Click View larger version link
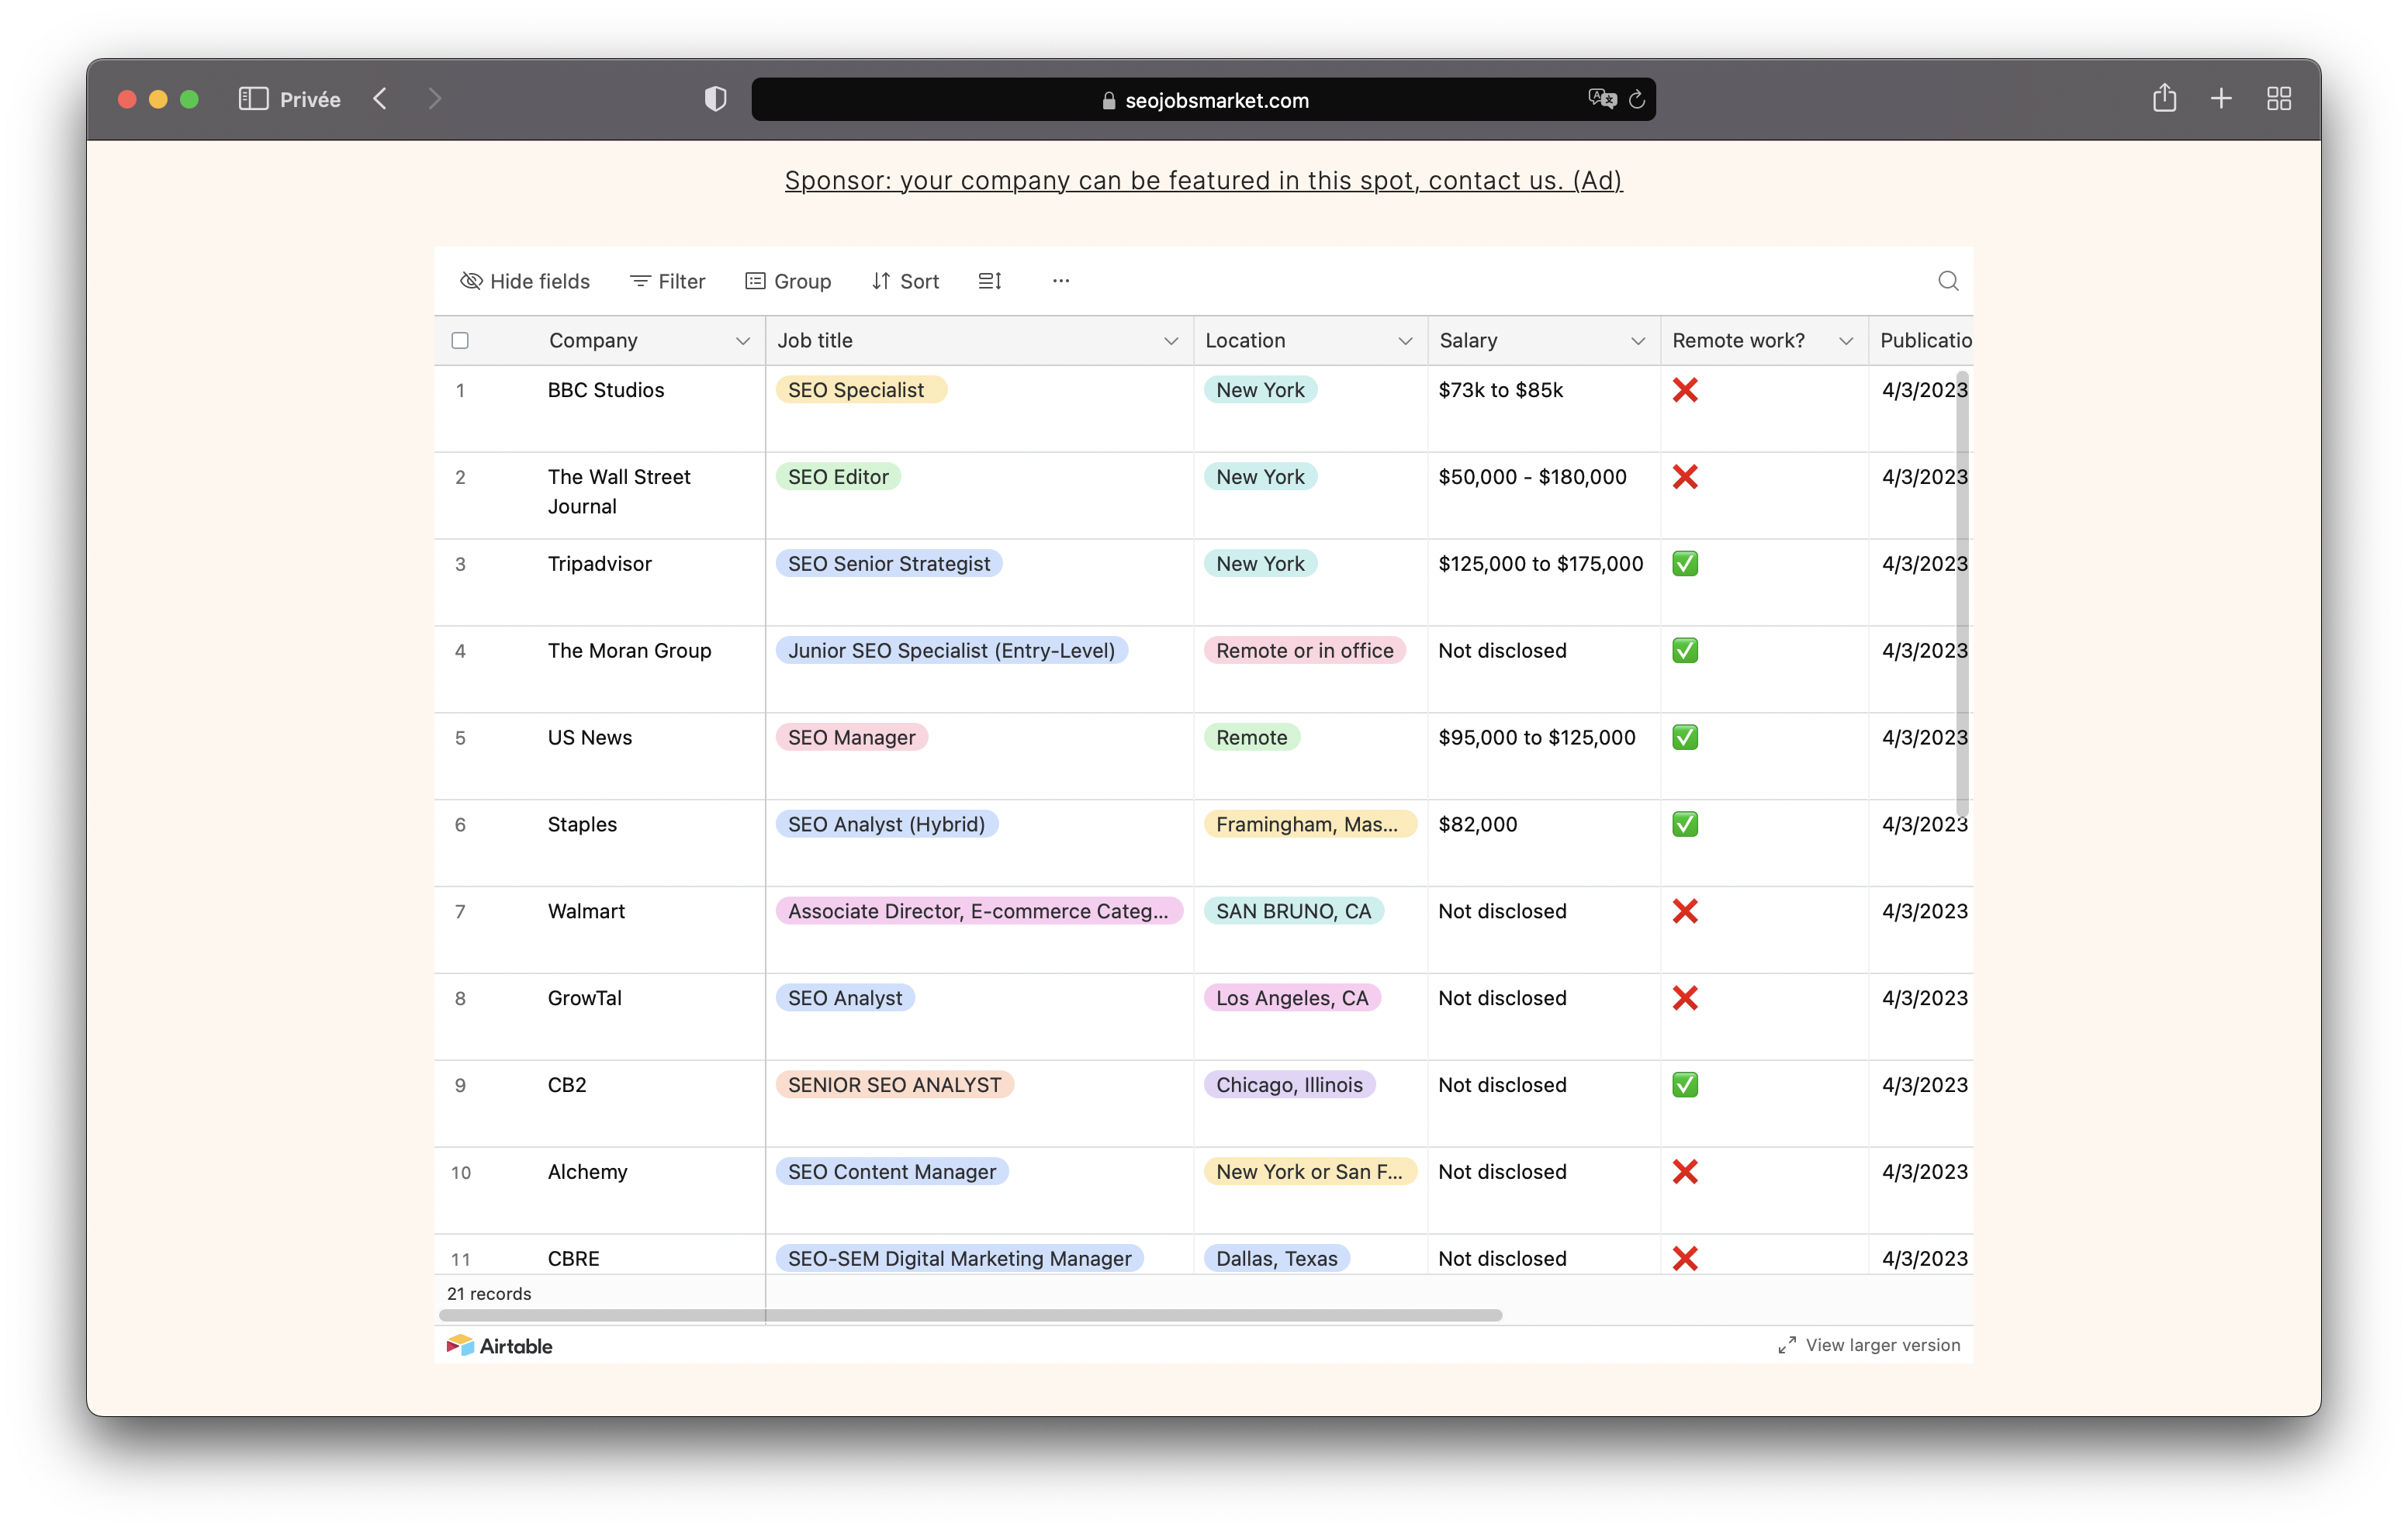Image resolution: width=2408 pixels, height=1531 pixels. (1869, 1345)
